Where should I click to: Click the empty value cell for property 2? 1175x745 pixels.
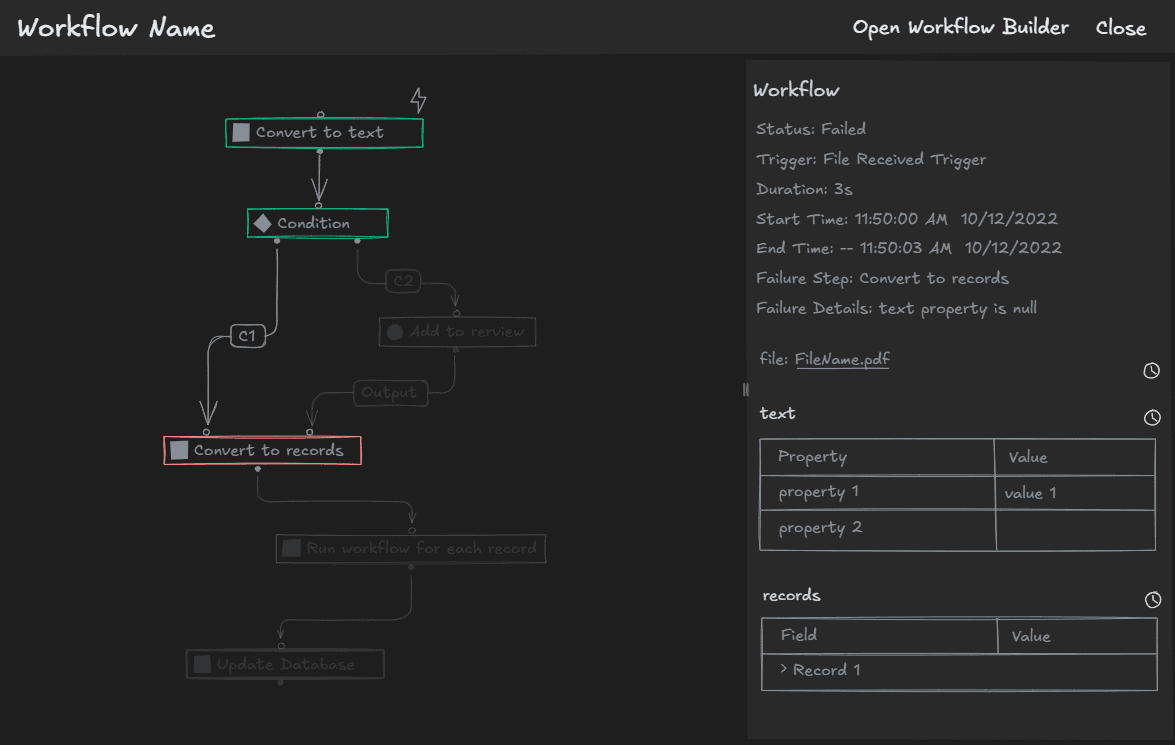[1074, 528]
